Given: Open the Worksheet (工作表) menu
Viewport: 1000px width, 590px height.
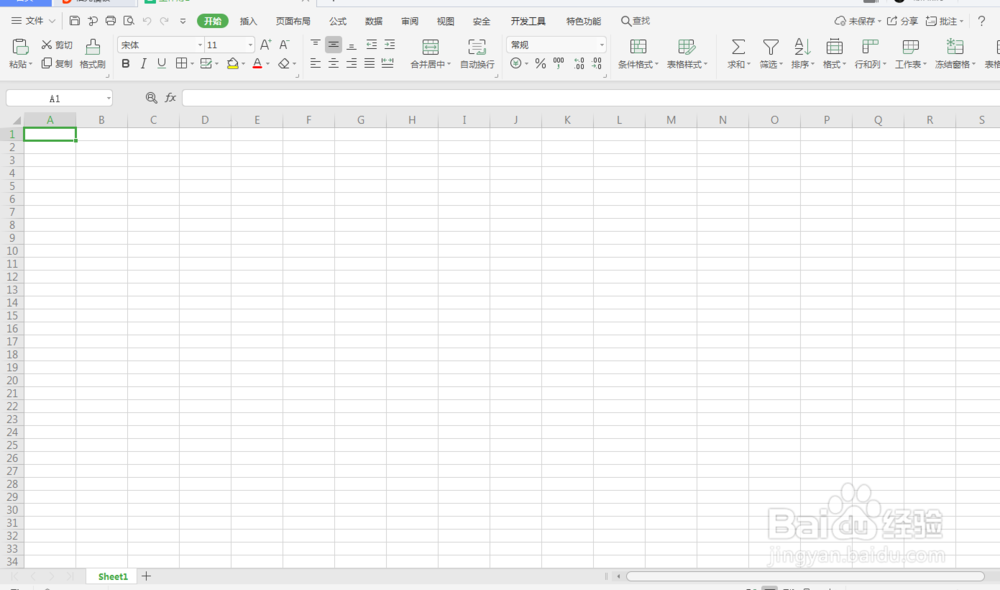Looking at the screenshot, I should pyautogui.click(x=911, y=54).
